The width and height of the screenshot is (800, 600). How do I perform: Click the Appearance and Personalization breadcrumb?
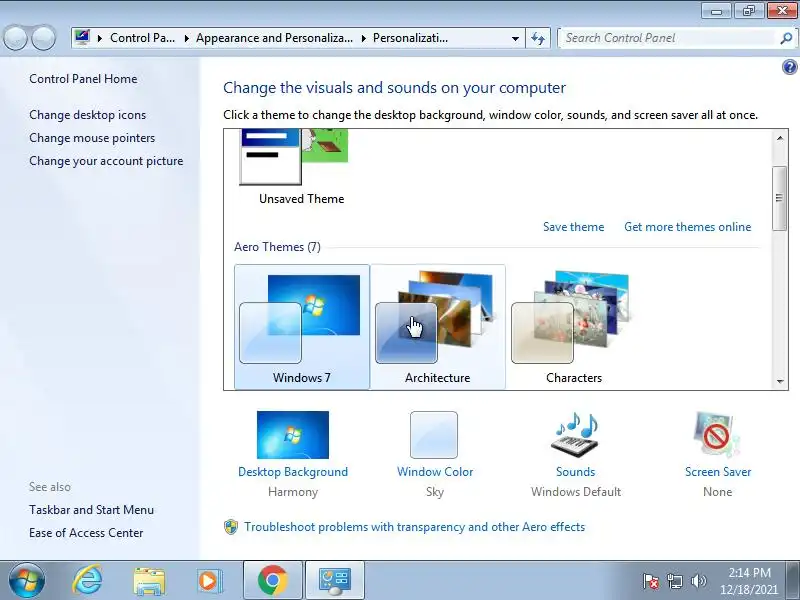[x=274, y=38]
